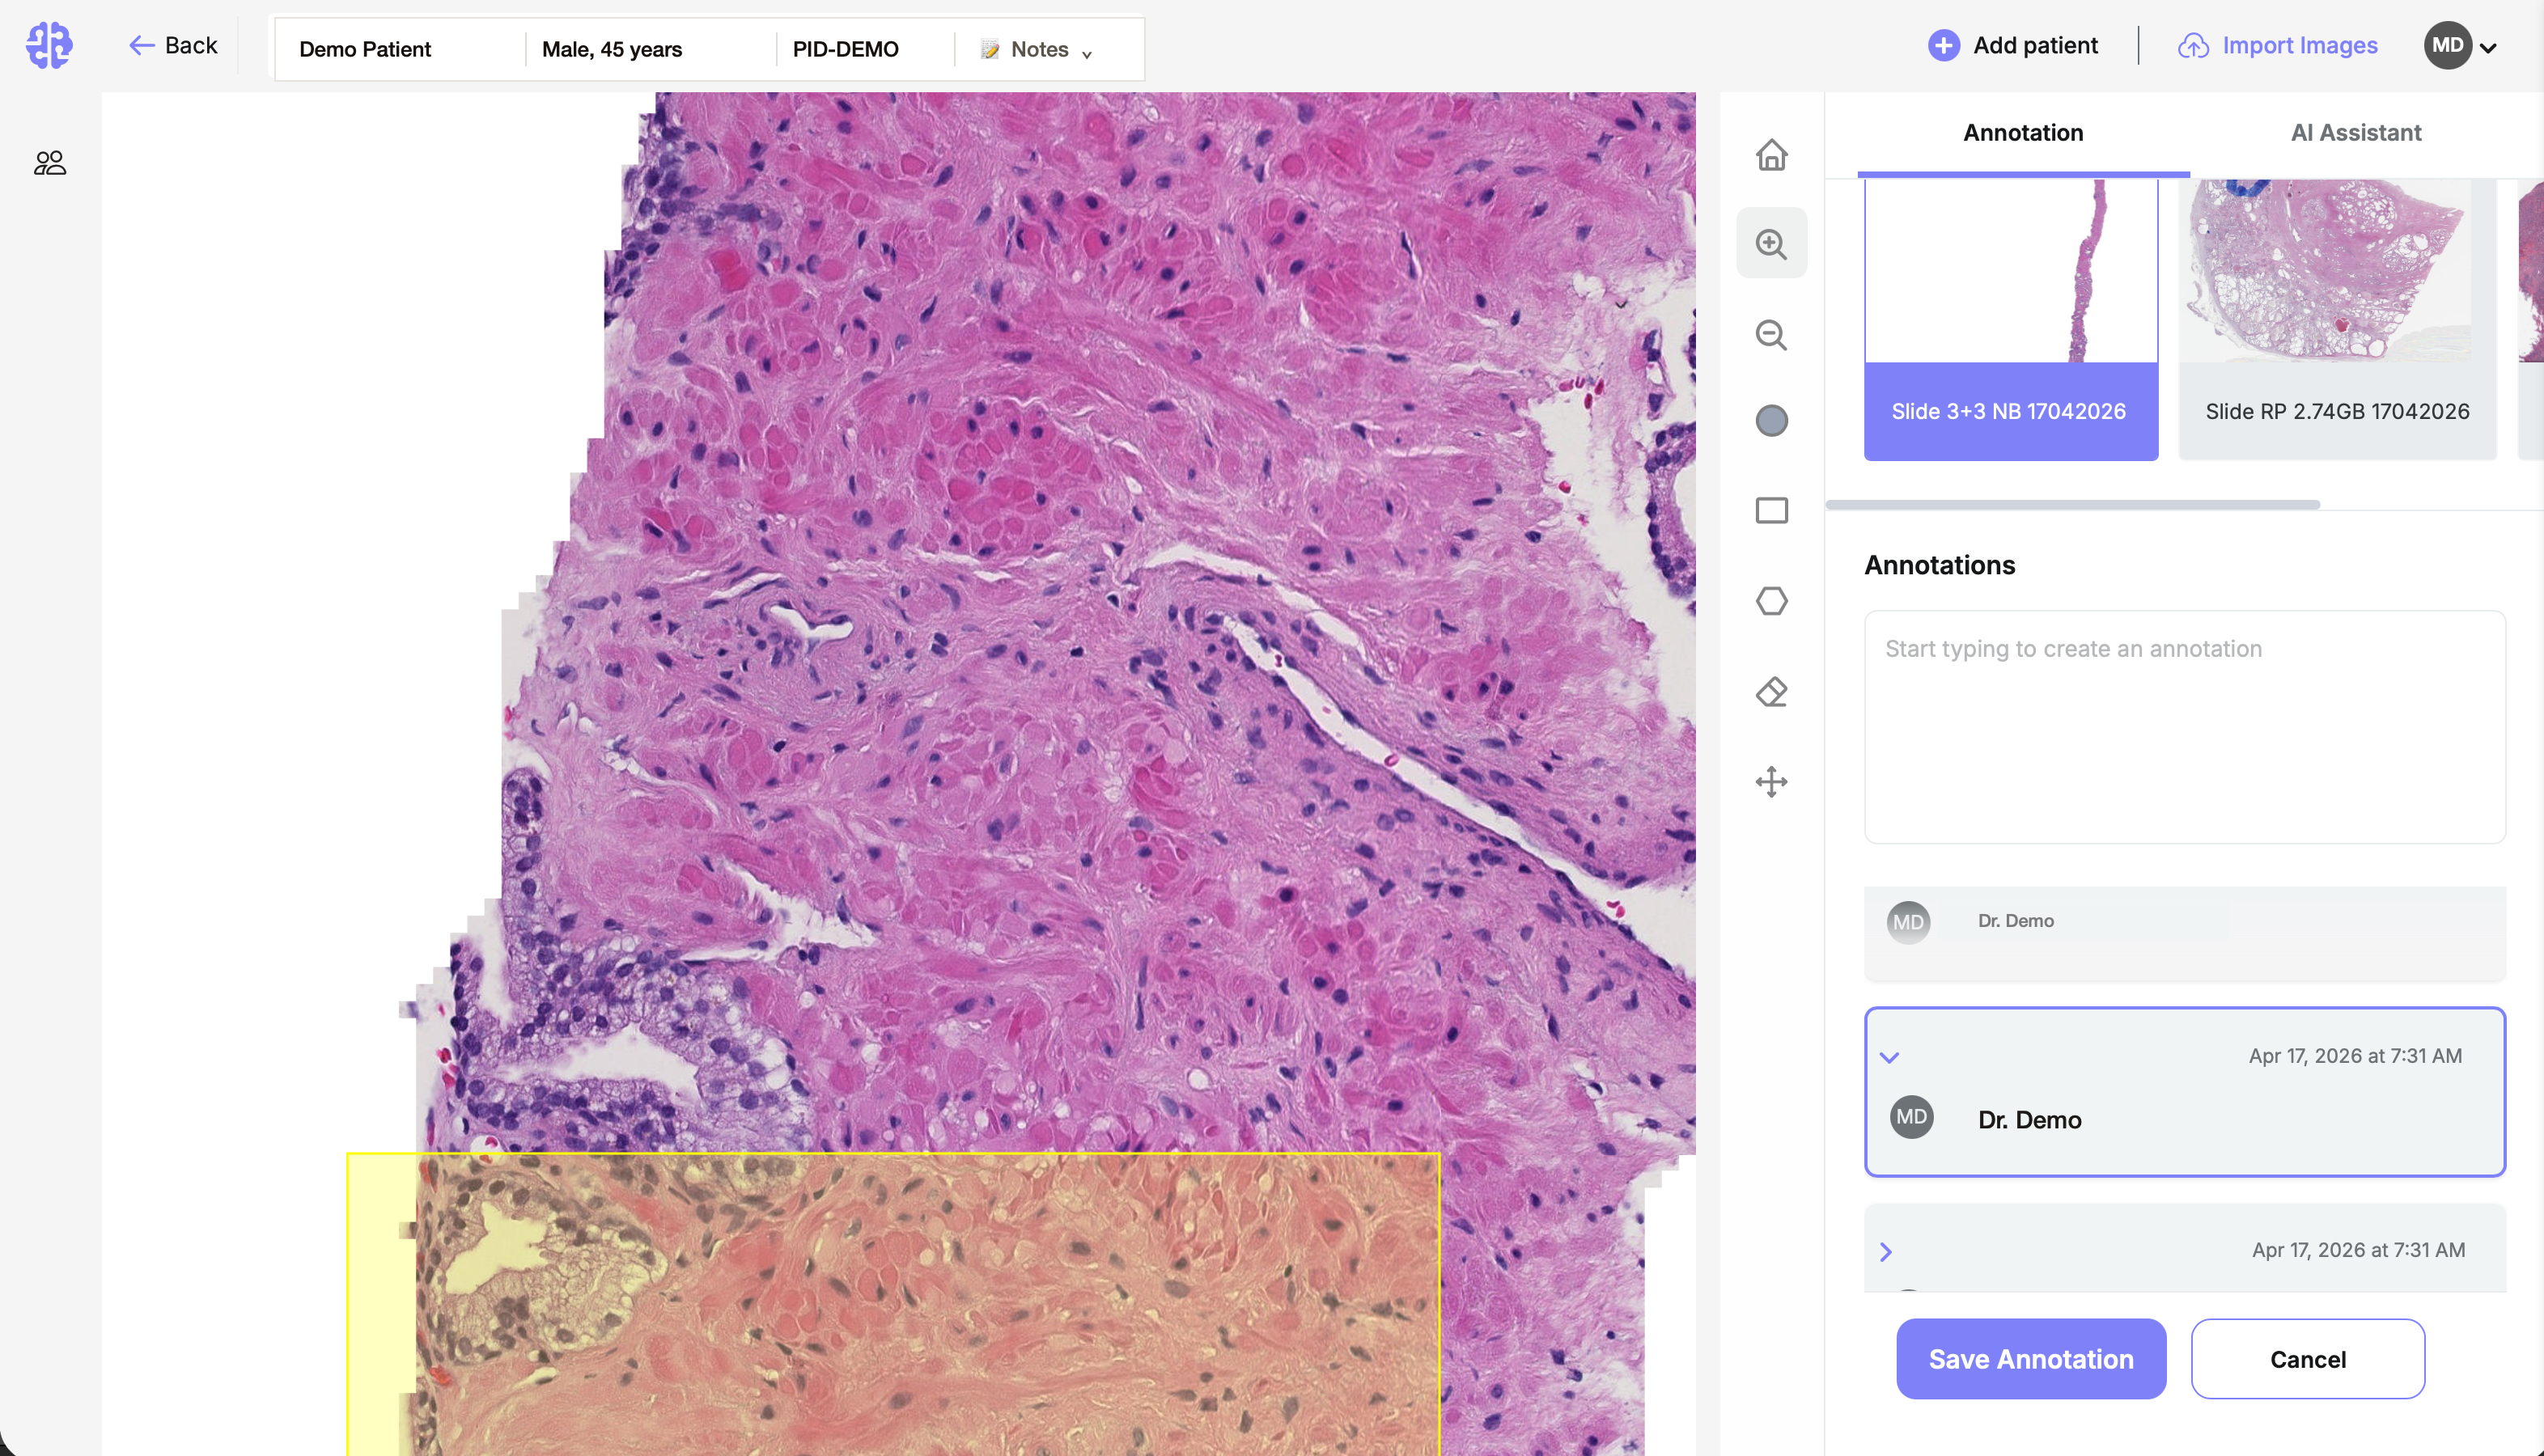Click the annotation text input field
Viewport: 2544px width, 1456px height.
2185,727
